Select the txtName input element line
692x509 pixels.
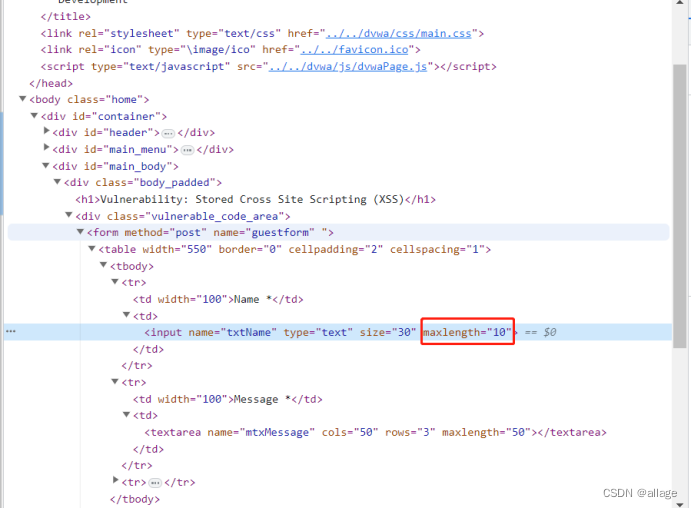coord(331,332)
